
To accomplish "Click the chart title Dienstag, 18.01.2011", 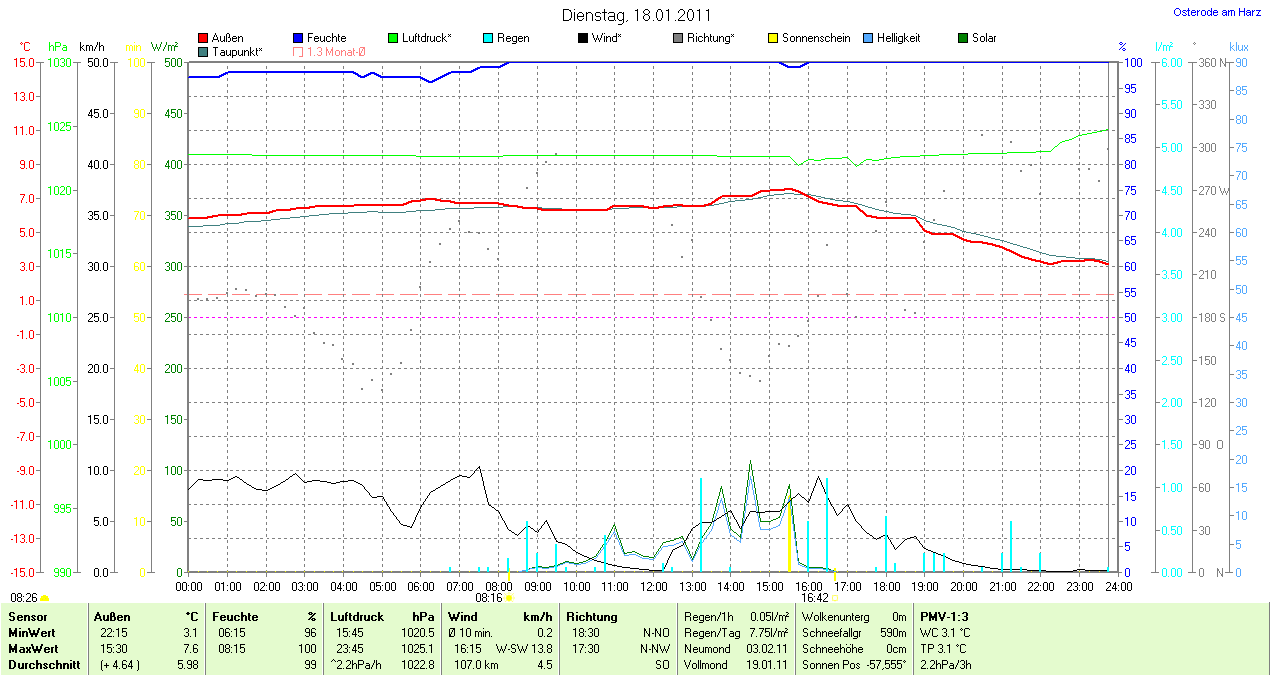I will pos(635,15).
